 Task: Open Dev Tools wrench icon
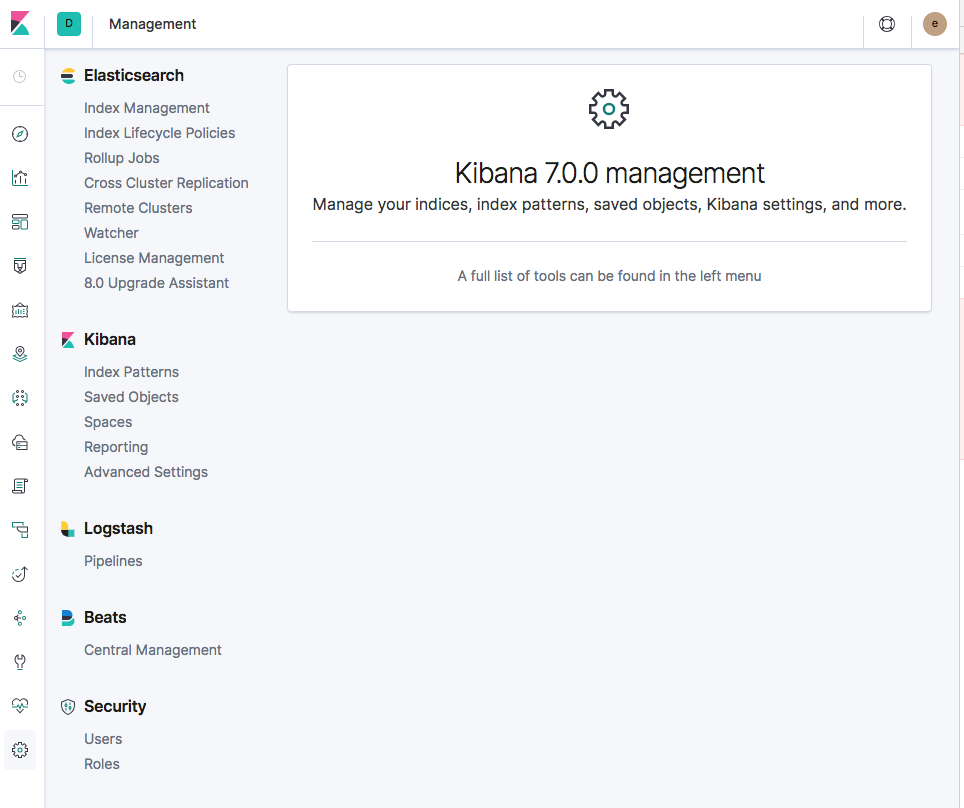pos(20,662)
